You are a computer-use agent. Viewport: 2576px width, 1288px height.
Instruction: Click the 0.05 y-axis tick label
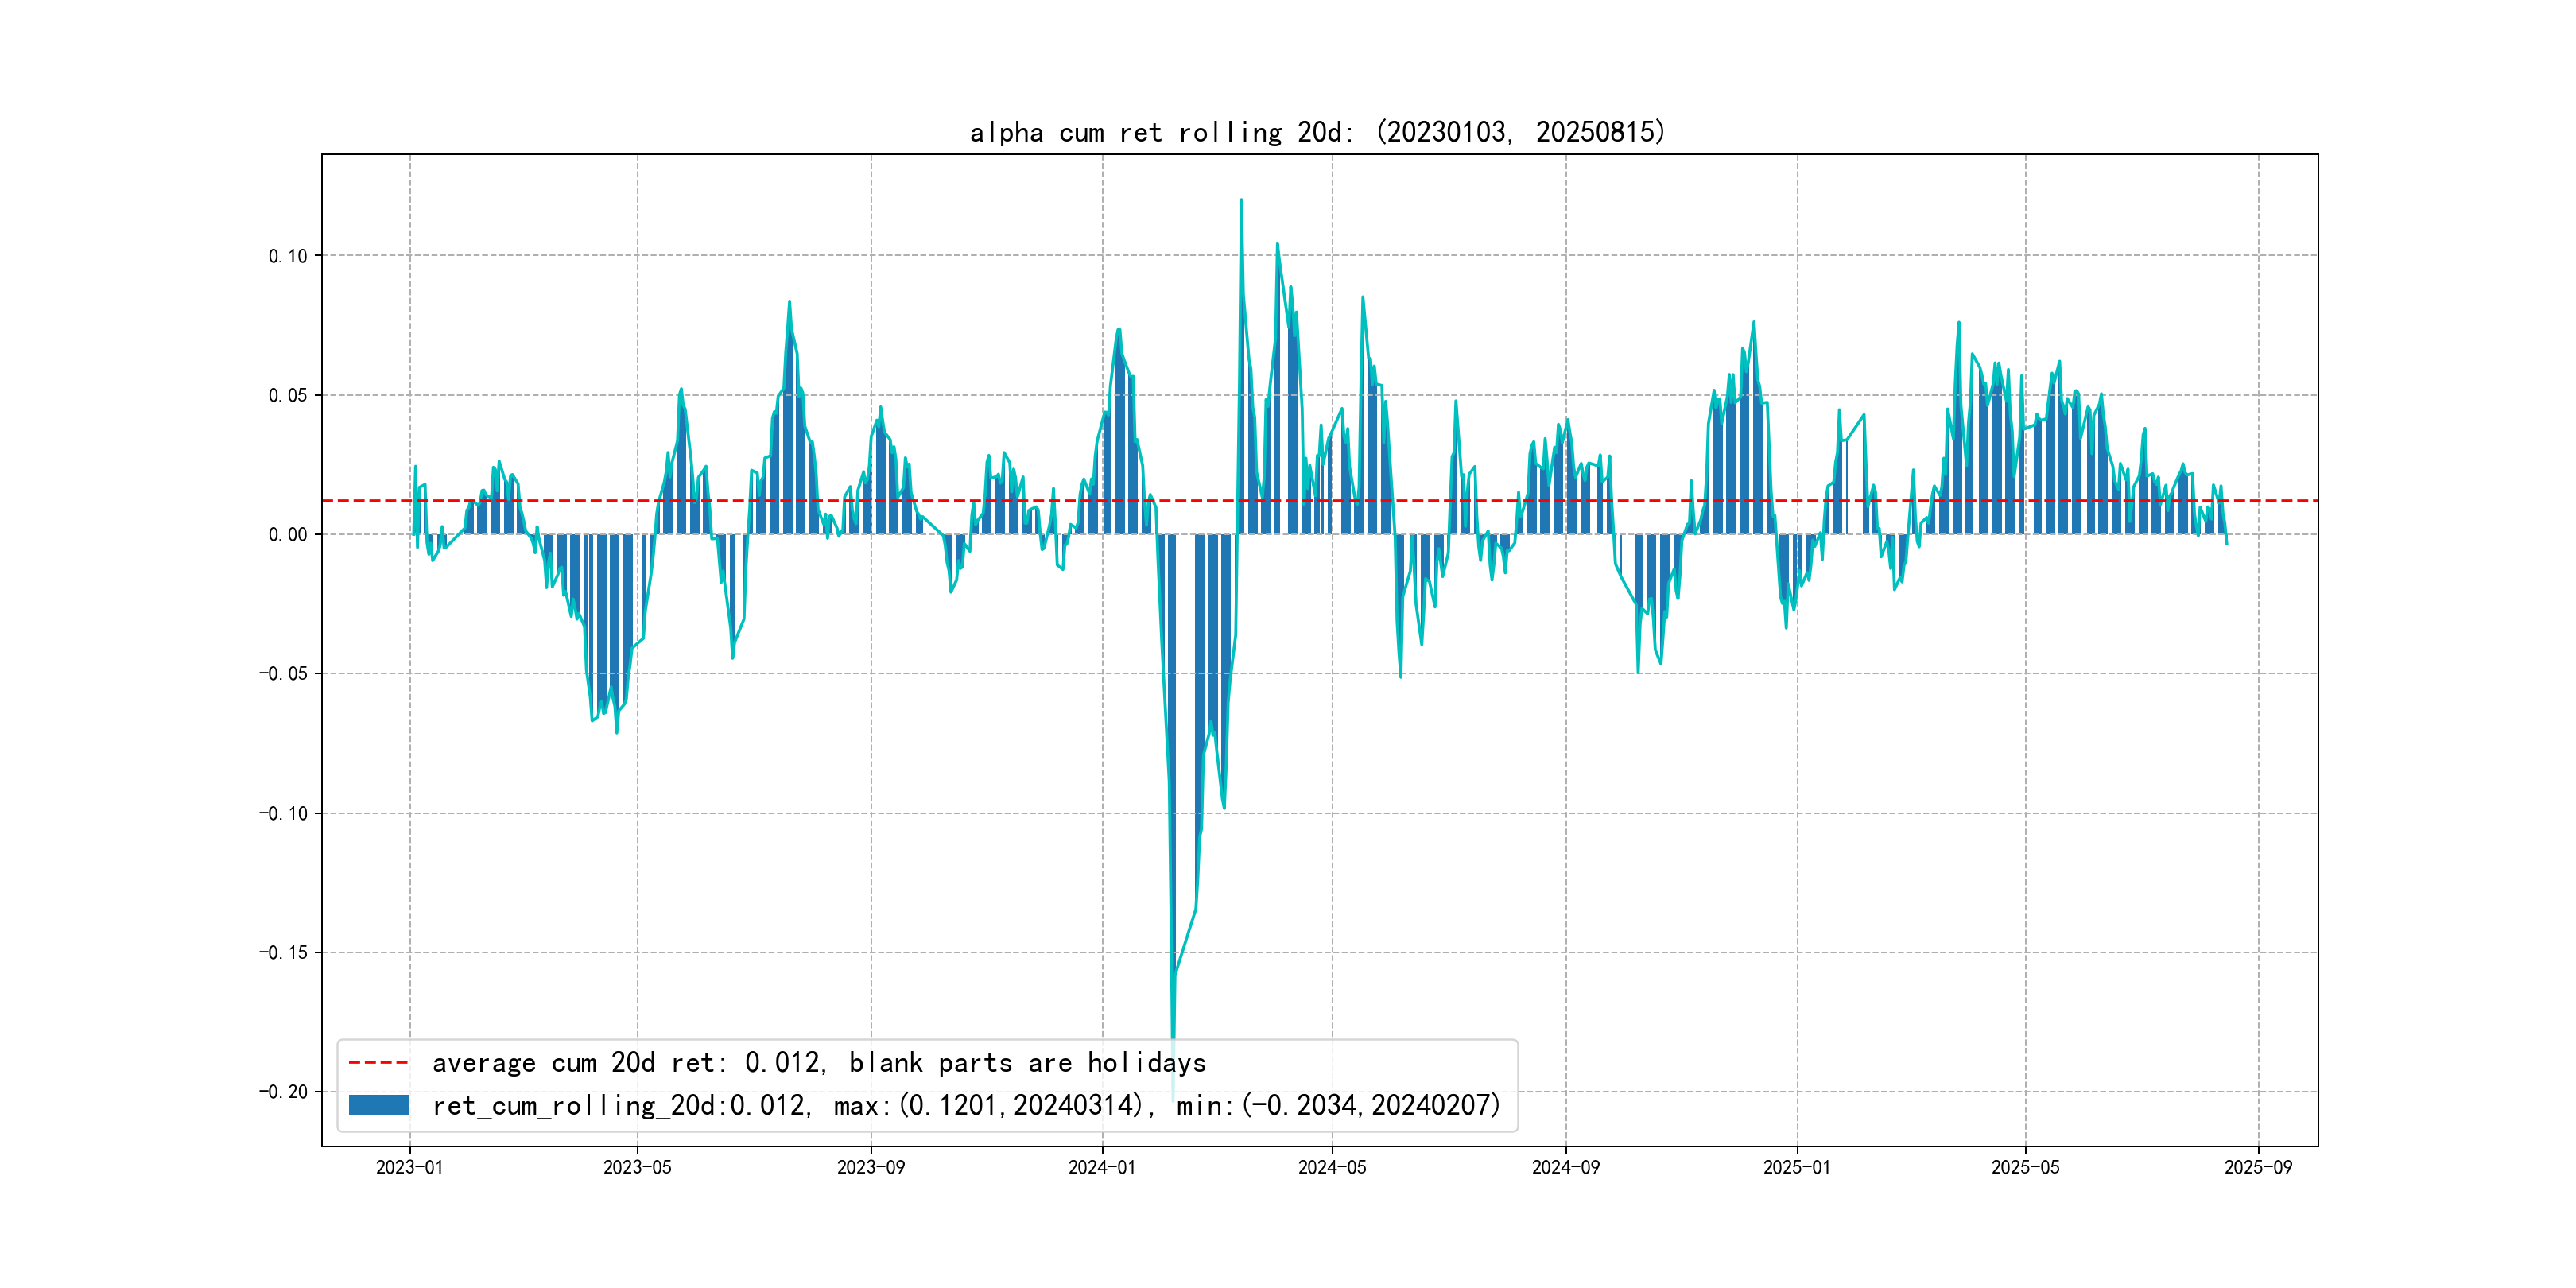(x=287, y=395)
